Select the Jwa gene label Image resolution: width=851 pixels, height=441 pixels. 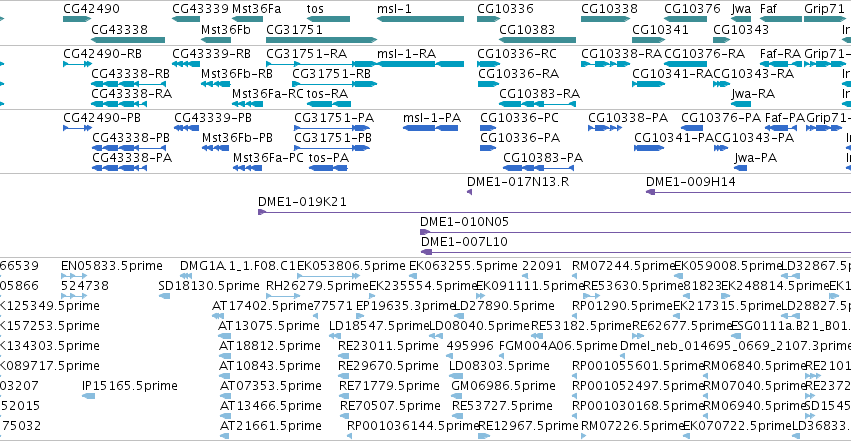coord(741,9)
